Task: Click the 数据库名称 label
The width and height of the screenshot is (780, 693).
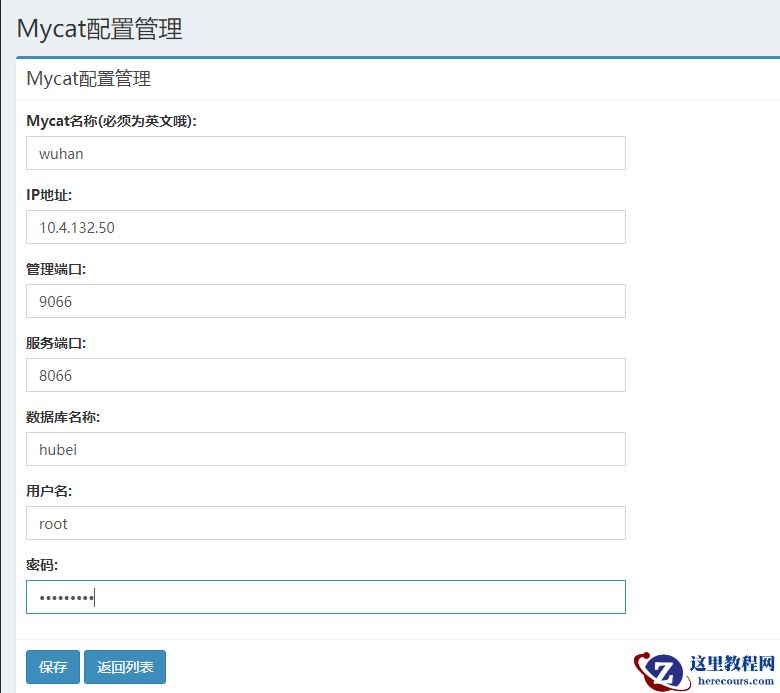Action: coord(63,417)
